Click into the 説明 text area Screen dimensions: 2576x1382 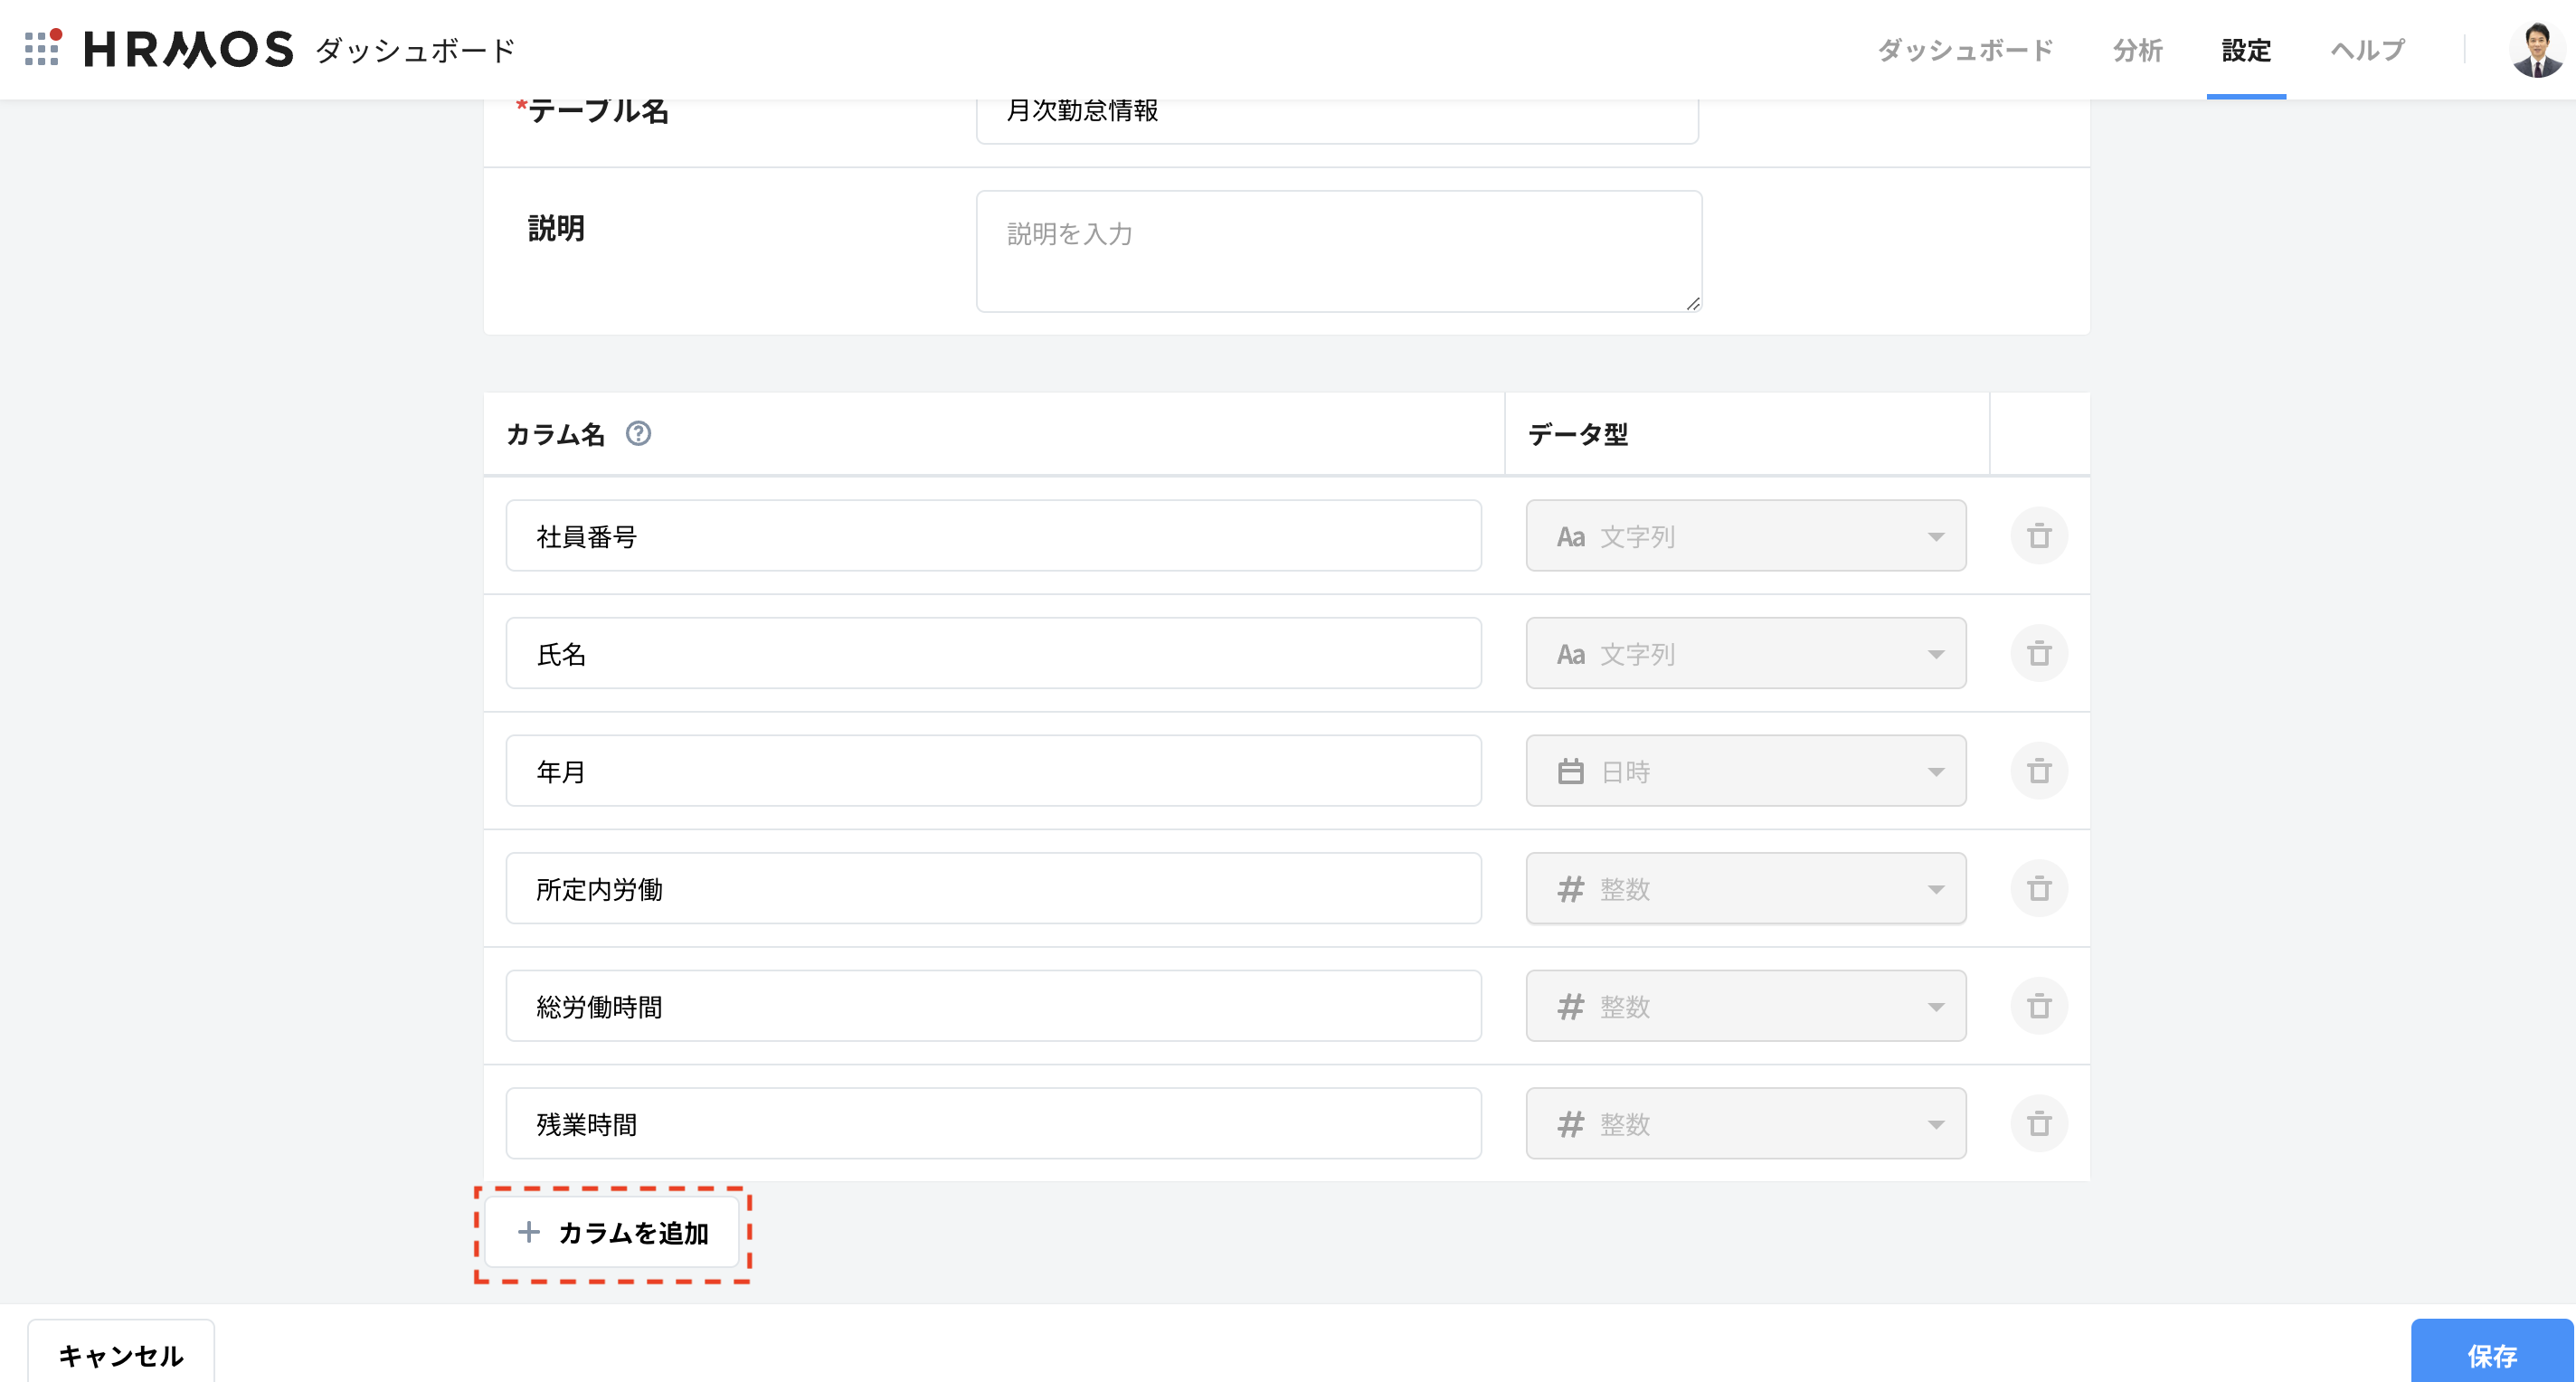[x=1338, y=252]
